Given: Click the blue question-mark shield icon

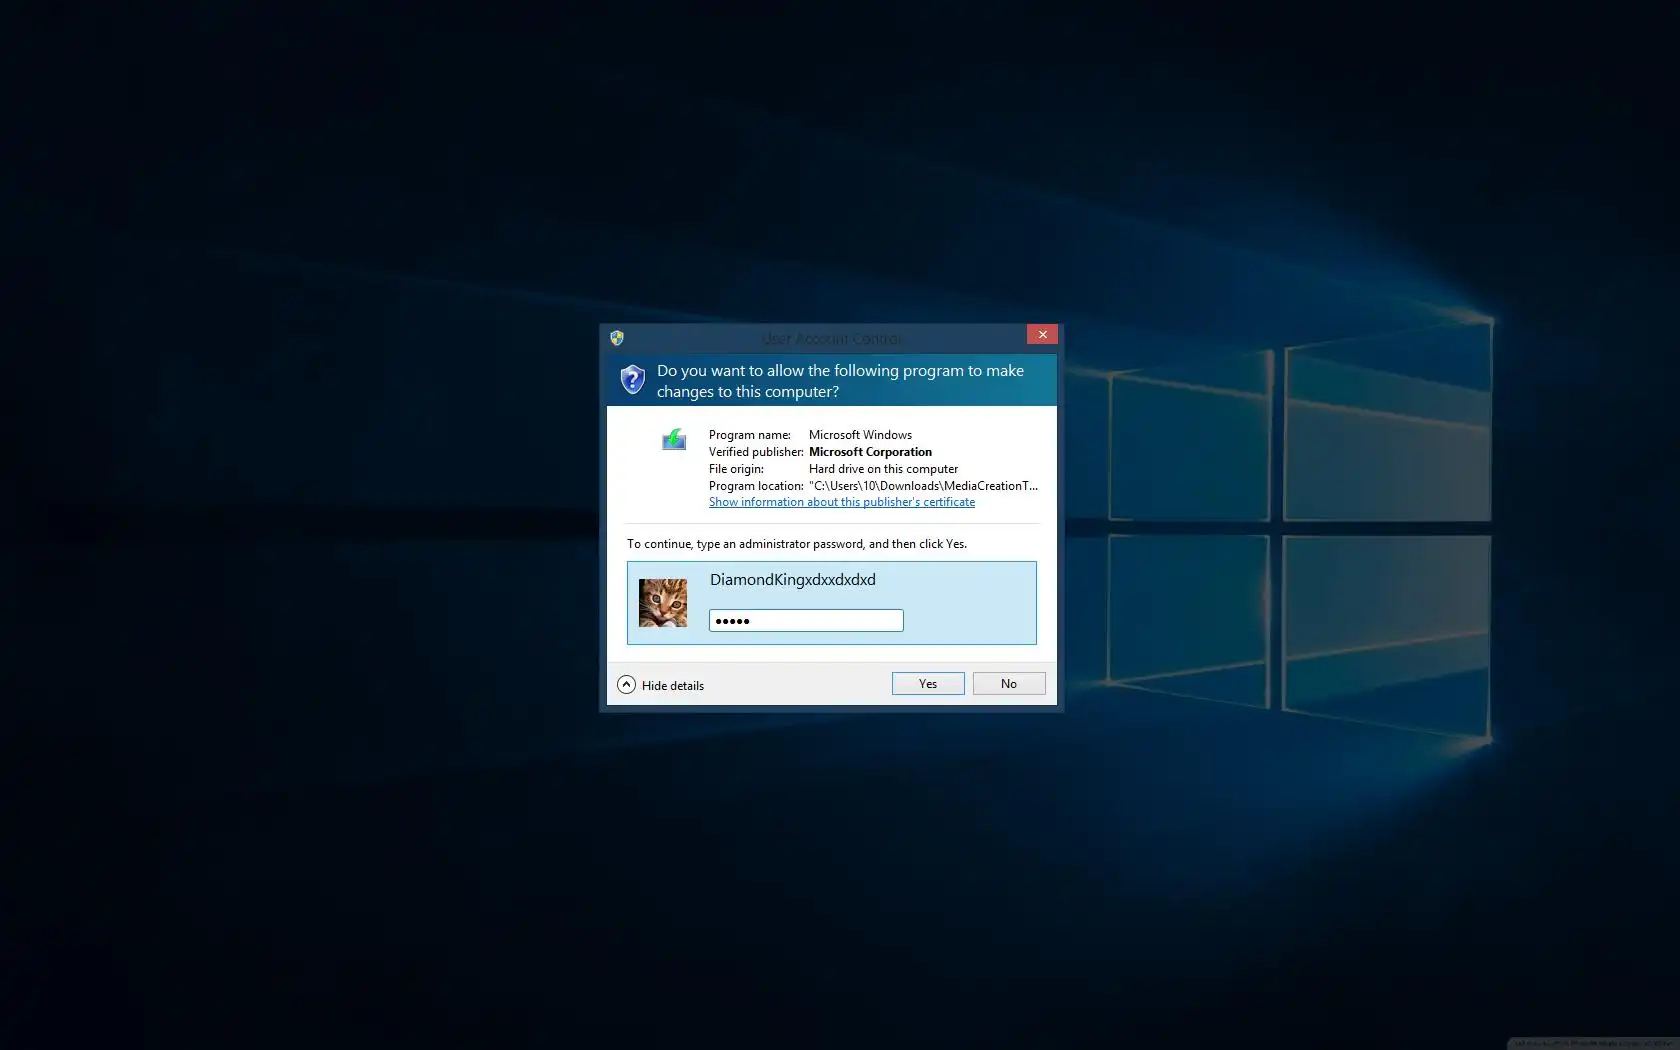Looking at the screenshot, I should (x=632, y=380).
